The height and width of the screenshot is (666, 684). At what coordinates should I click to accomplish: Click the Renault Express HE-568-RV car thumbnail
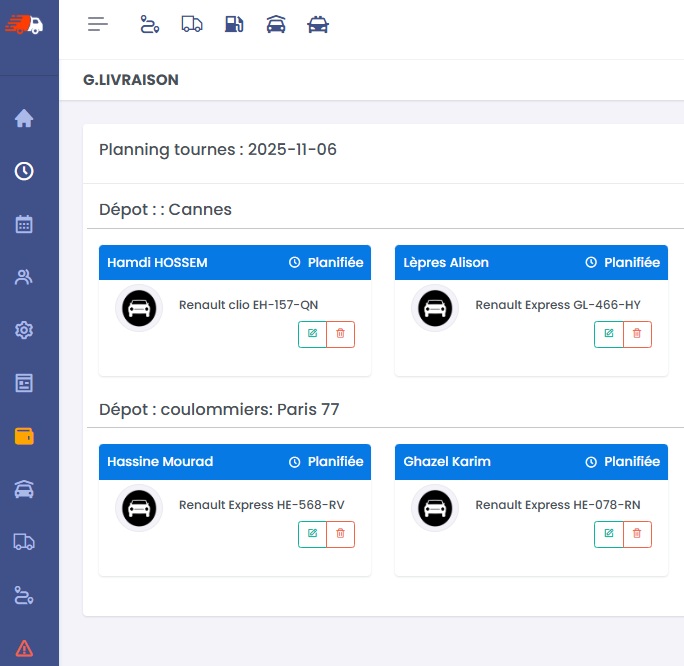(x=139, y=508)
